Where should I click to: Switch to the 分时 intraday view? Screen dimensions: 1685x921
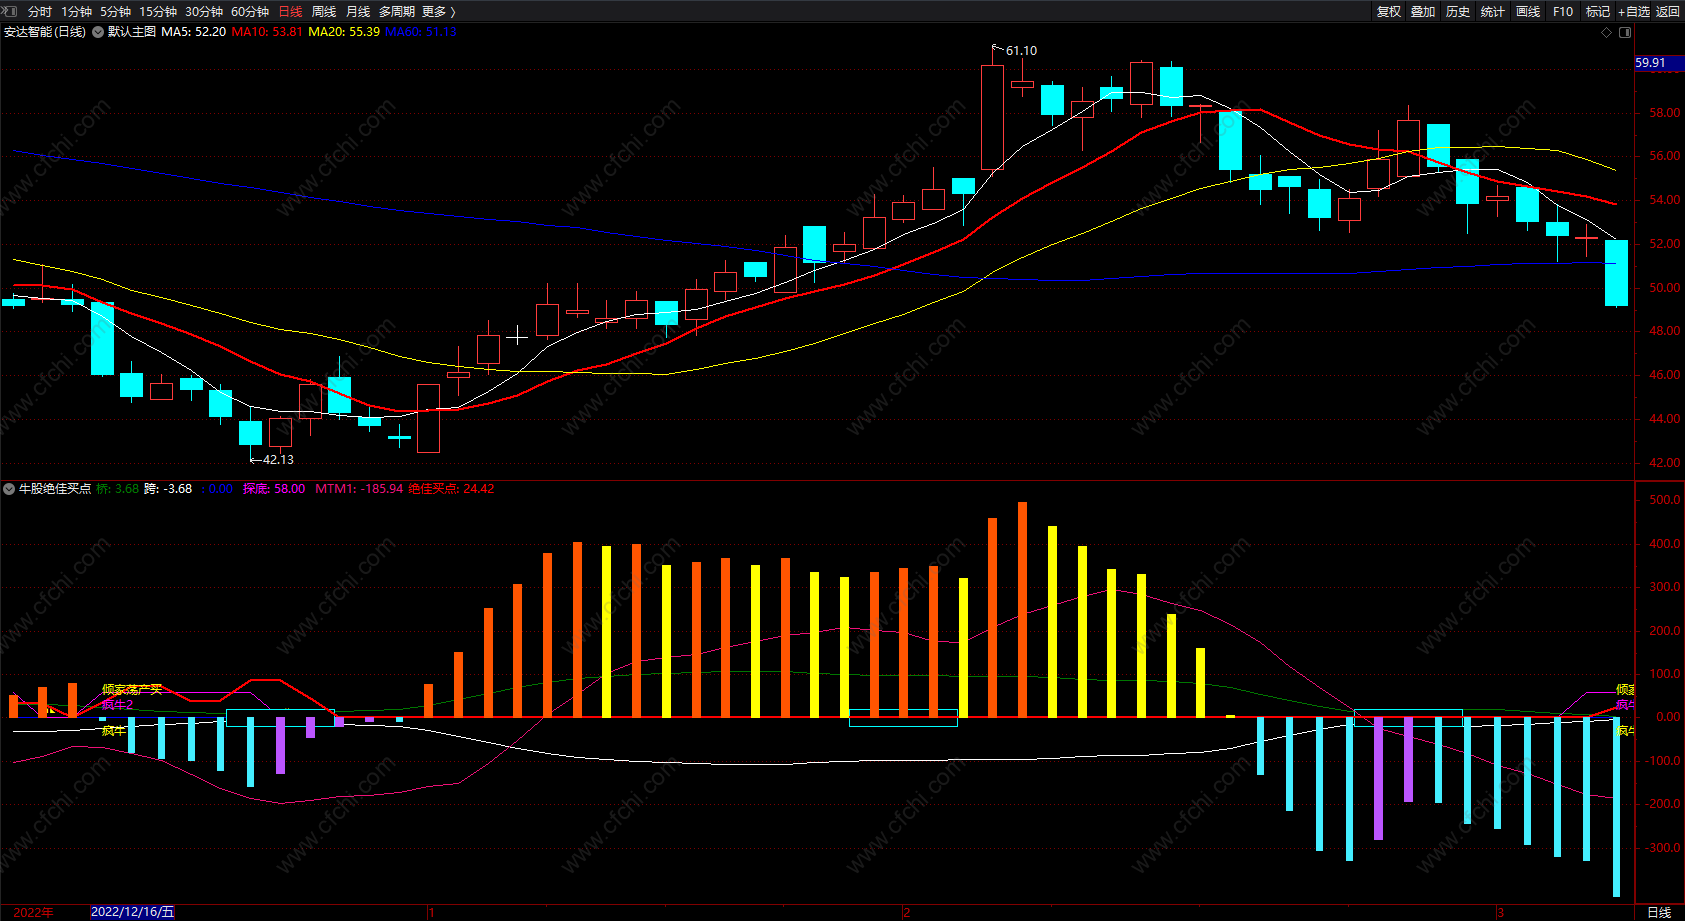tap(40, 11)
